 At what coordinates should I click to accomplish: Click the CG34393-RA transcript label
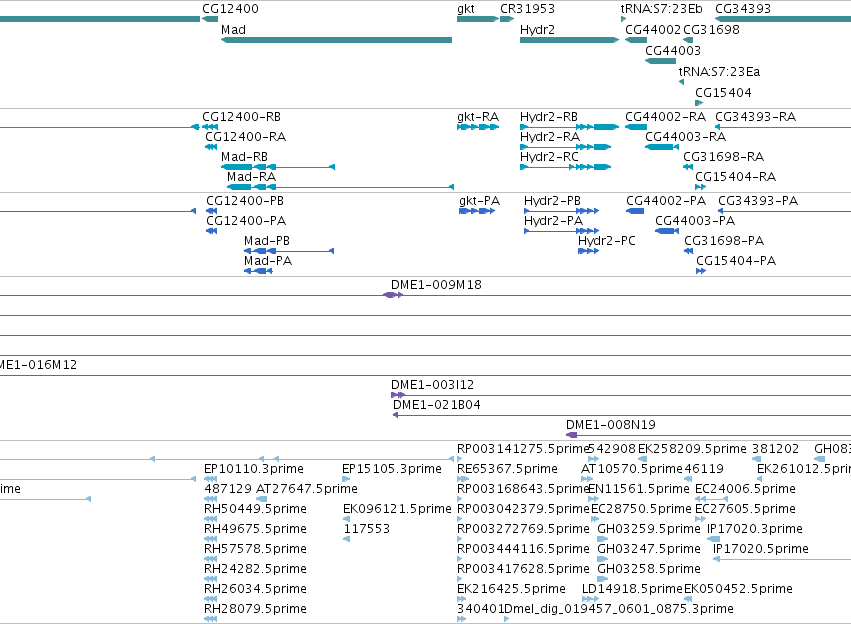tap(755, 117)
